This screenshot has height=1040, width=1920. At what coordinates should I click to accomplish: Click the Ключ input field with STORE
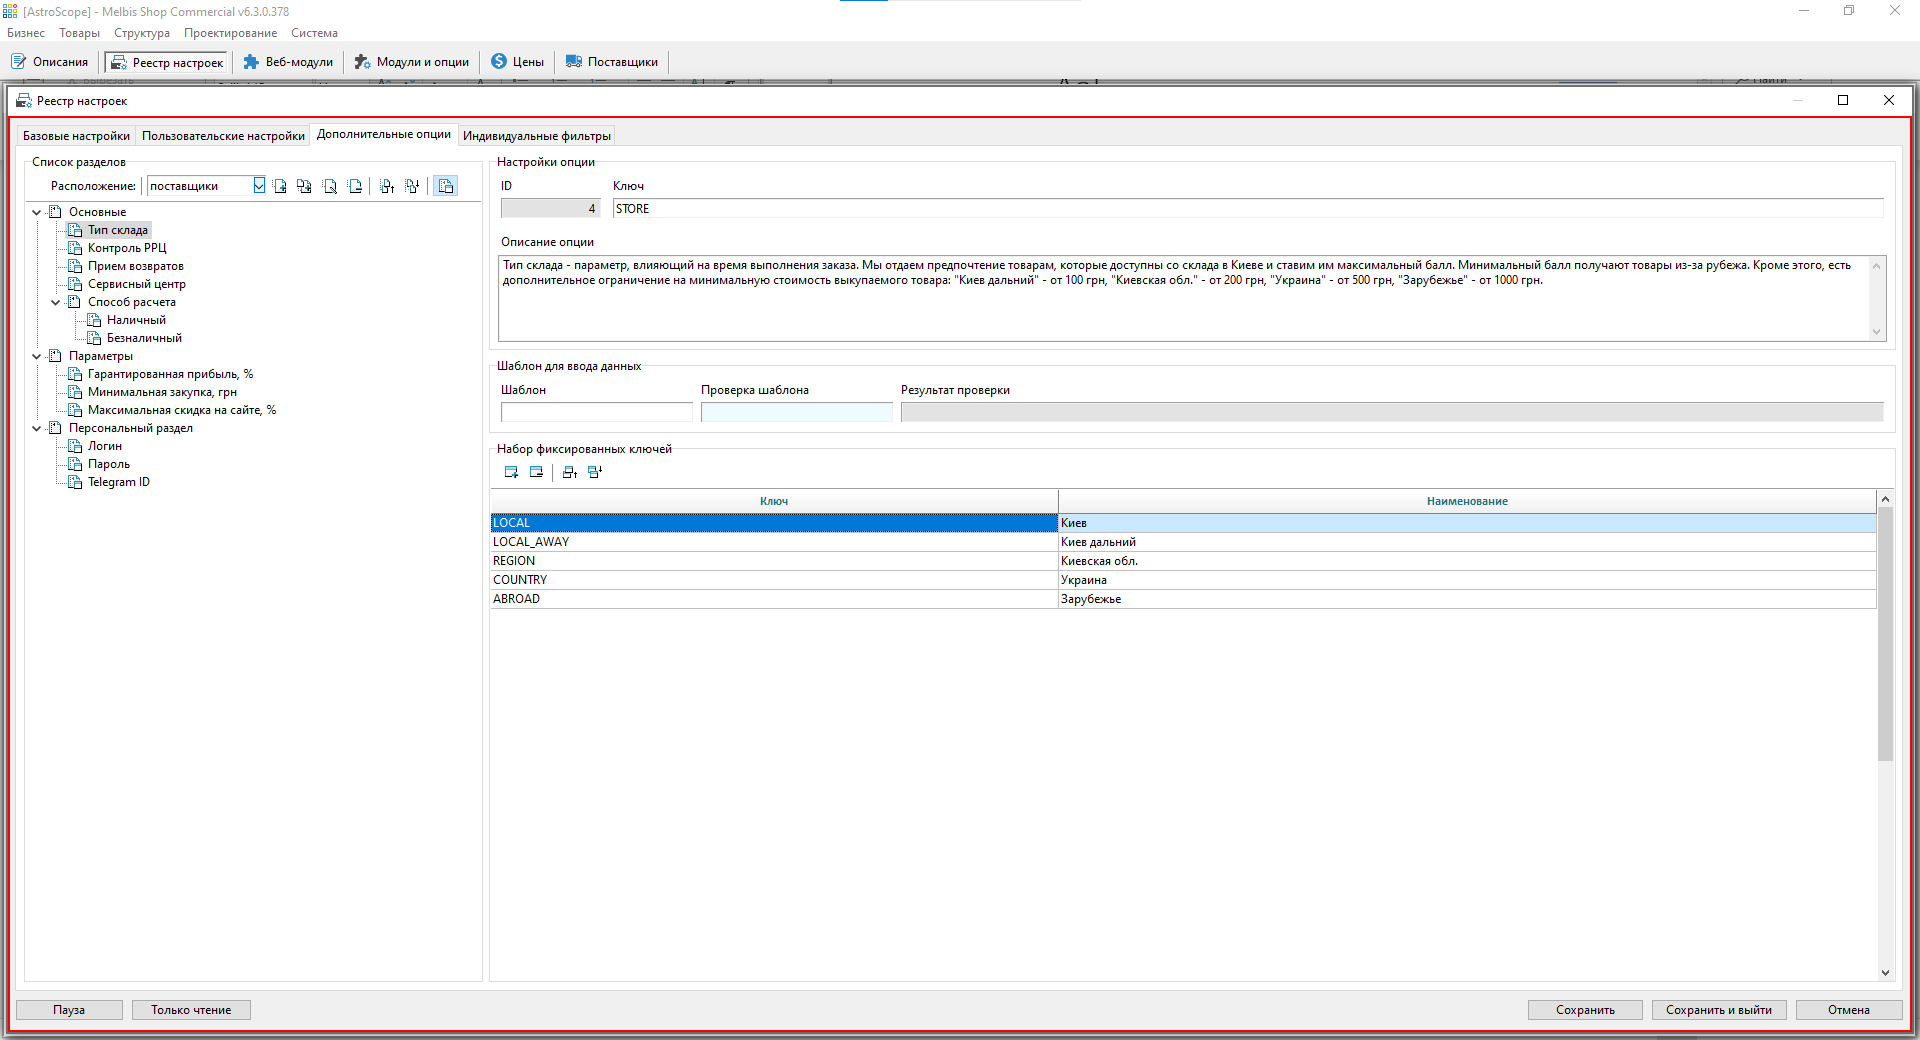coord(1248,209)
